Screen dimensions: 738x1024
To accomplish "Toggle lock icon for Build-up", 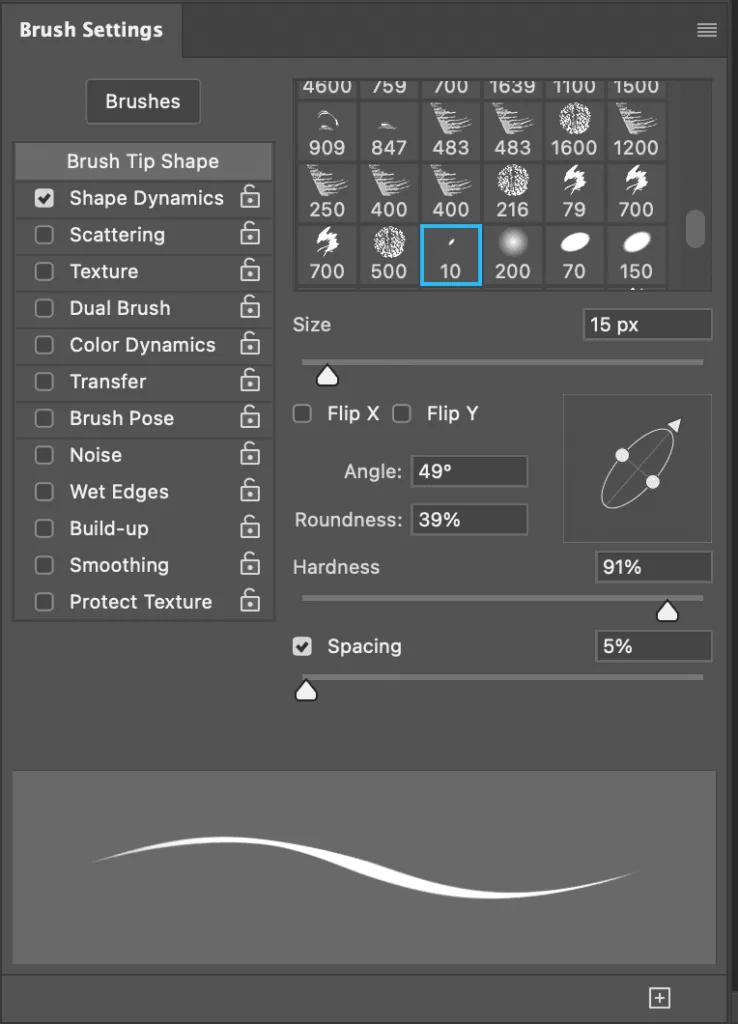I will pos(250,527).
